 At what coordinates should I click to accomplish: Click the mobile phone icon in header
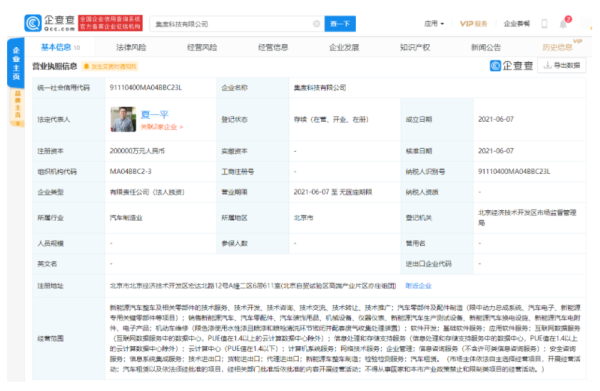[x=544, y=24]
